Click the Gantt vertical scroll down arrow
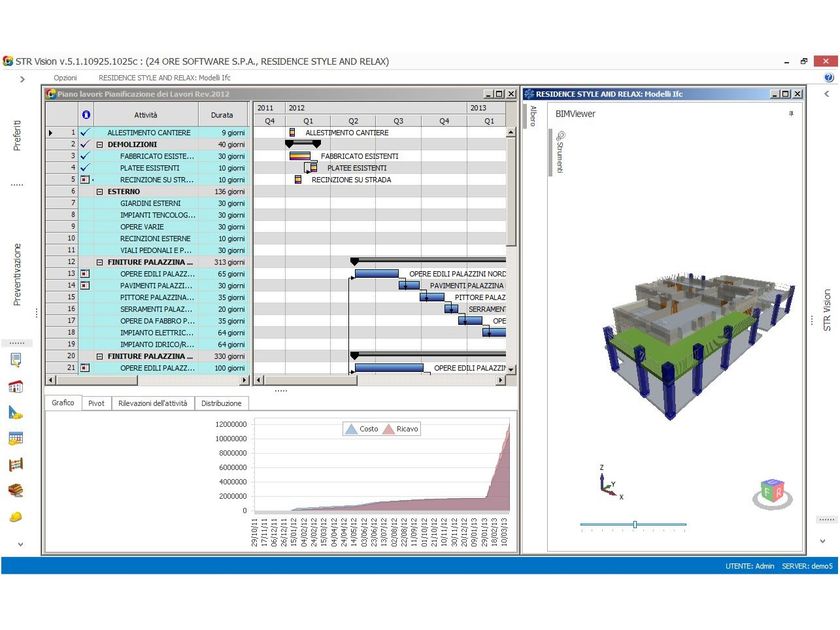The image size is (840, 630). pos(511,369)
